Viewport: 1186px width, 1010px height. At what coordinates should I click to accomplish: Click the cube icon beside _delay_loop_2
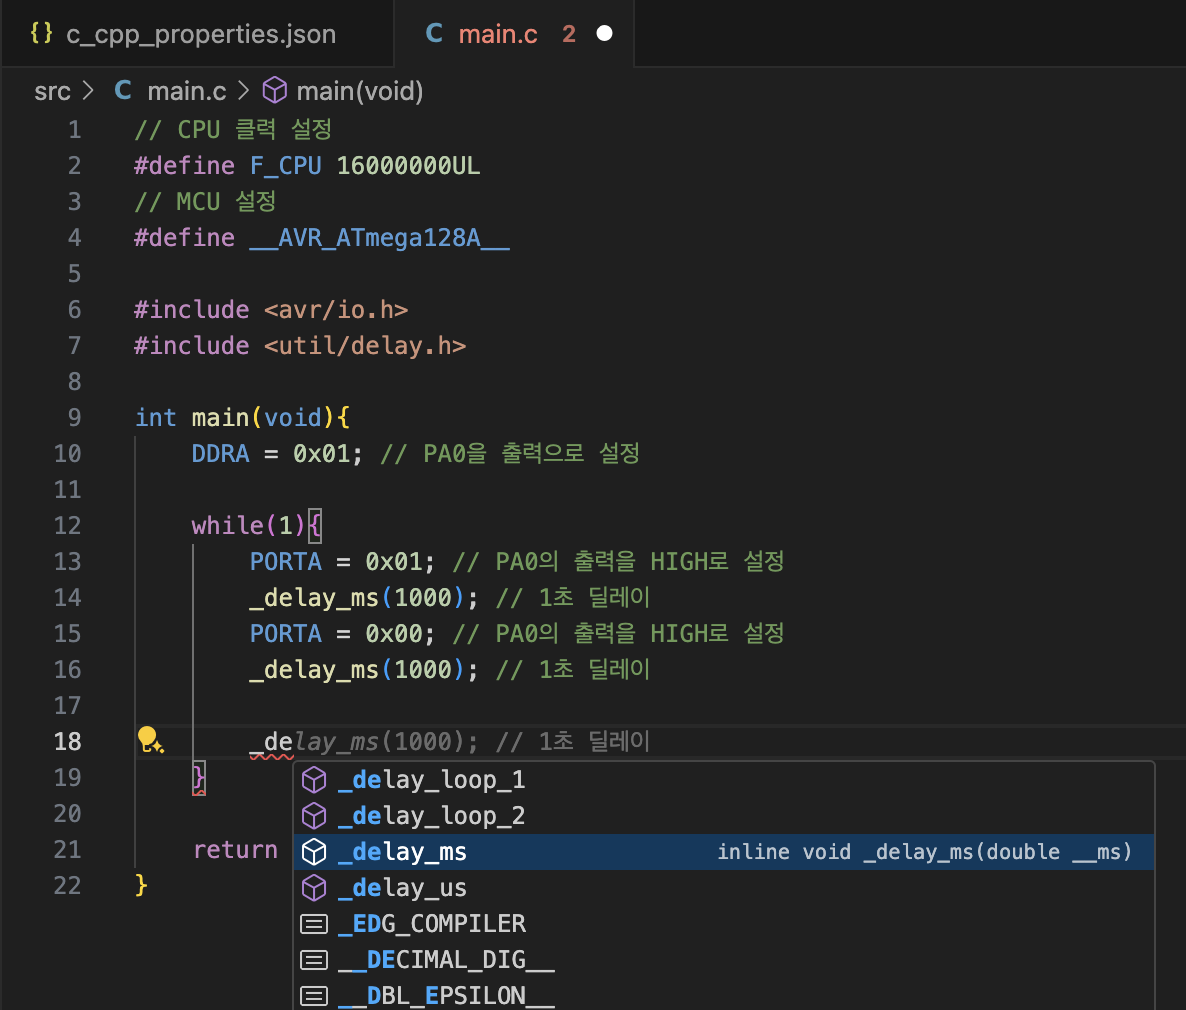(314, 816)
